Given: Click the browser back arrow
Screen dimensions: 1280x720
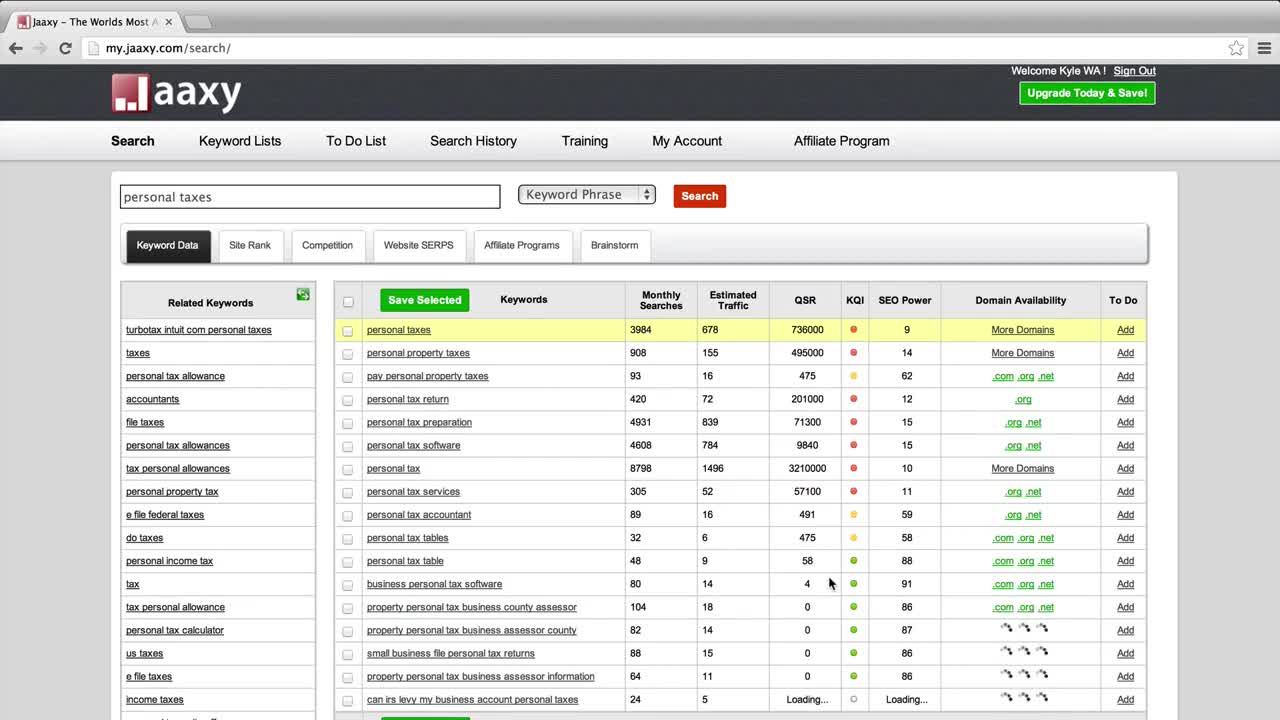Looking at the screenshot, I should tap(16, 48).
